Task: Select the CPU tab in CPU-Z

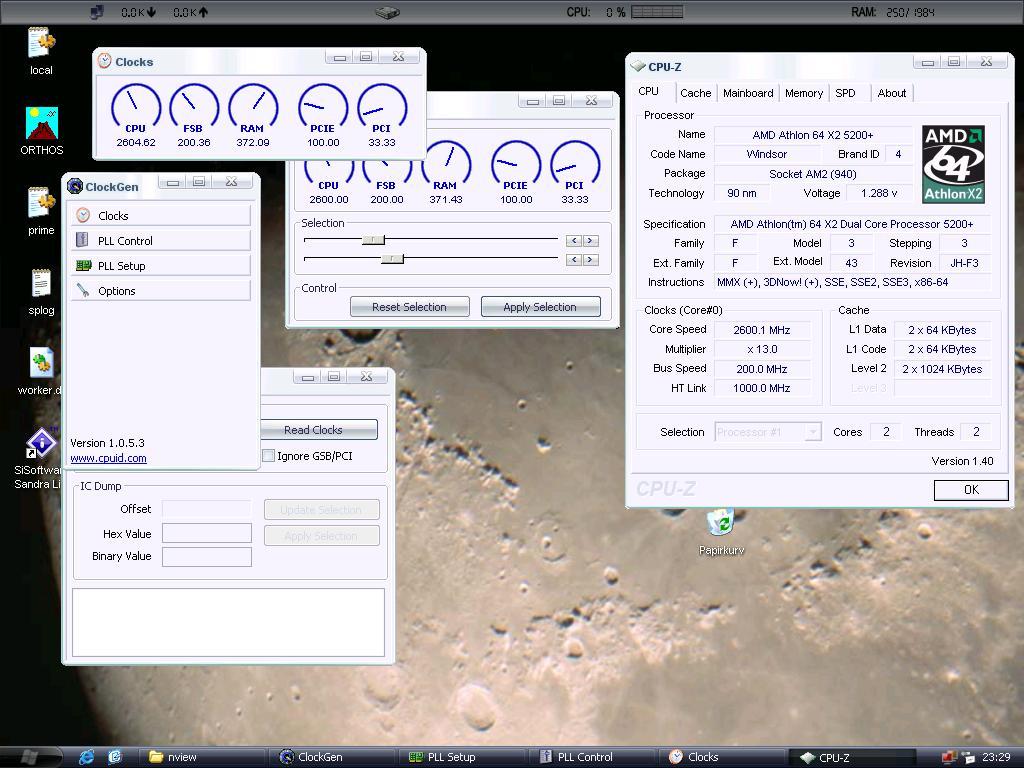Action: click(648, 91)
